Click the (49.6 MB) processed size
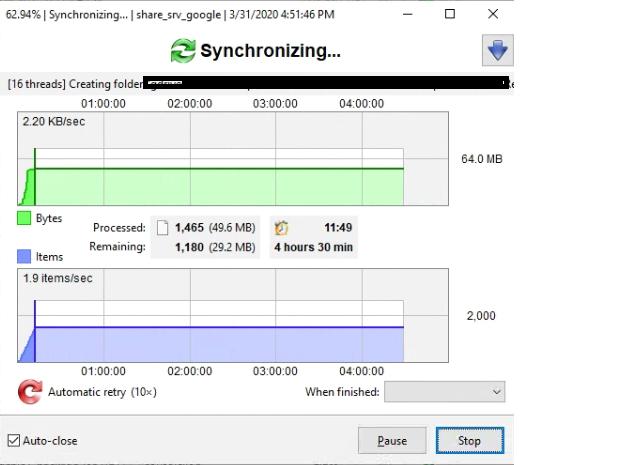The image size is (617, 465). (x=232, y=227)
